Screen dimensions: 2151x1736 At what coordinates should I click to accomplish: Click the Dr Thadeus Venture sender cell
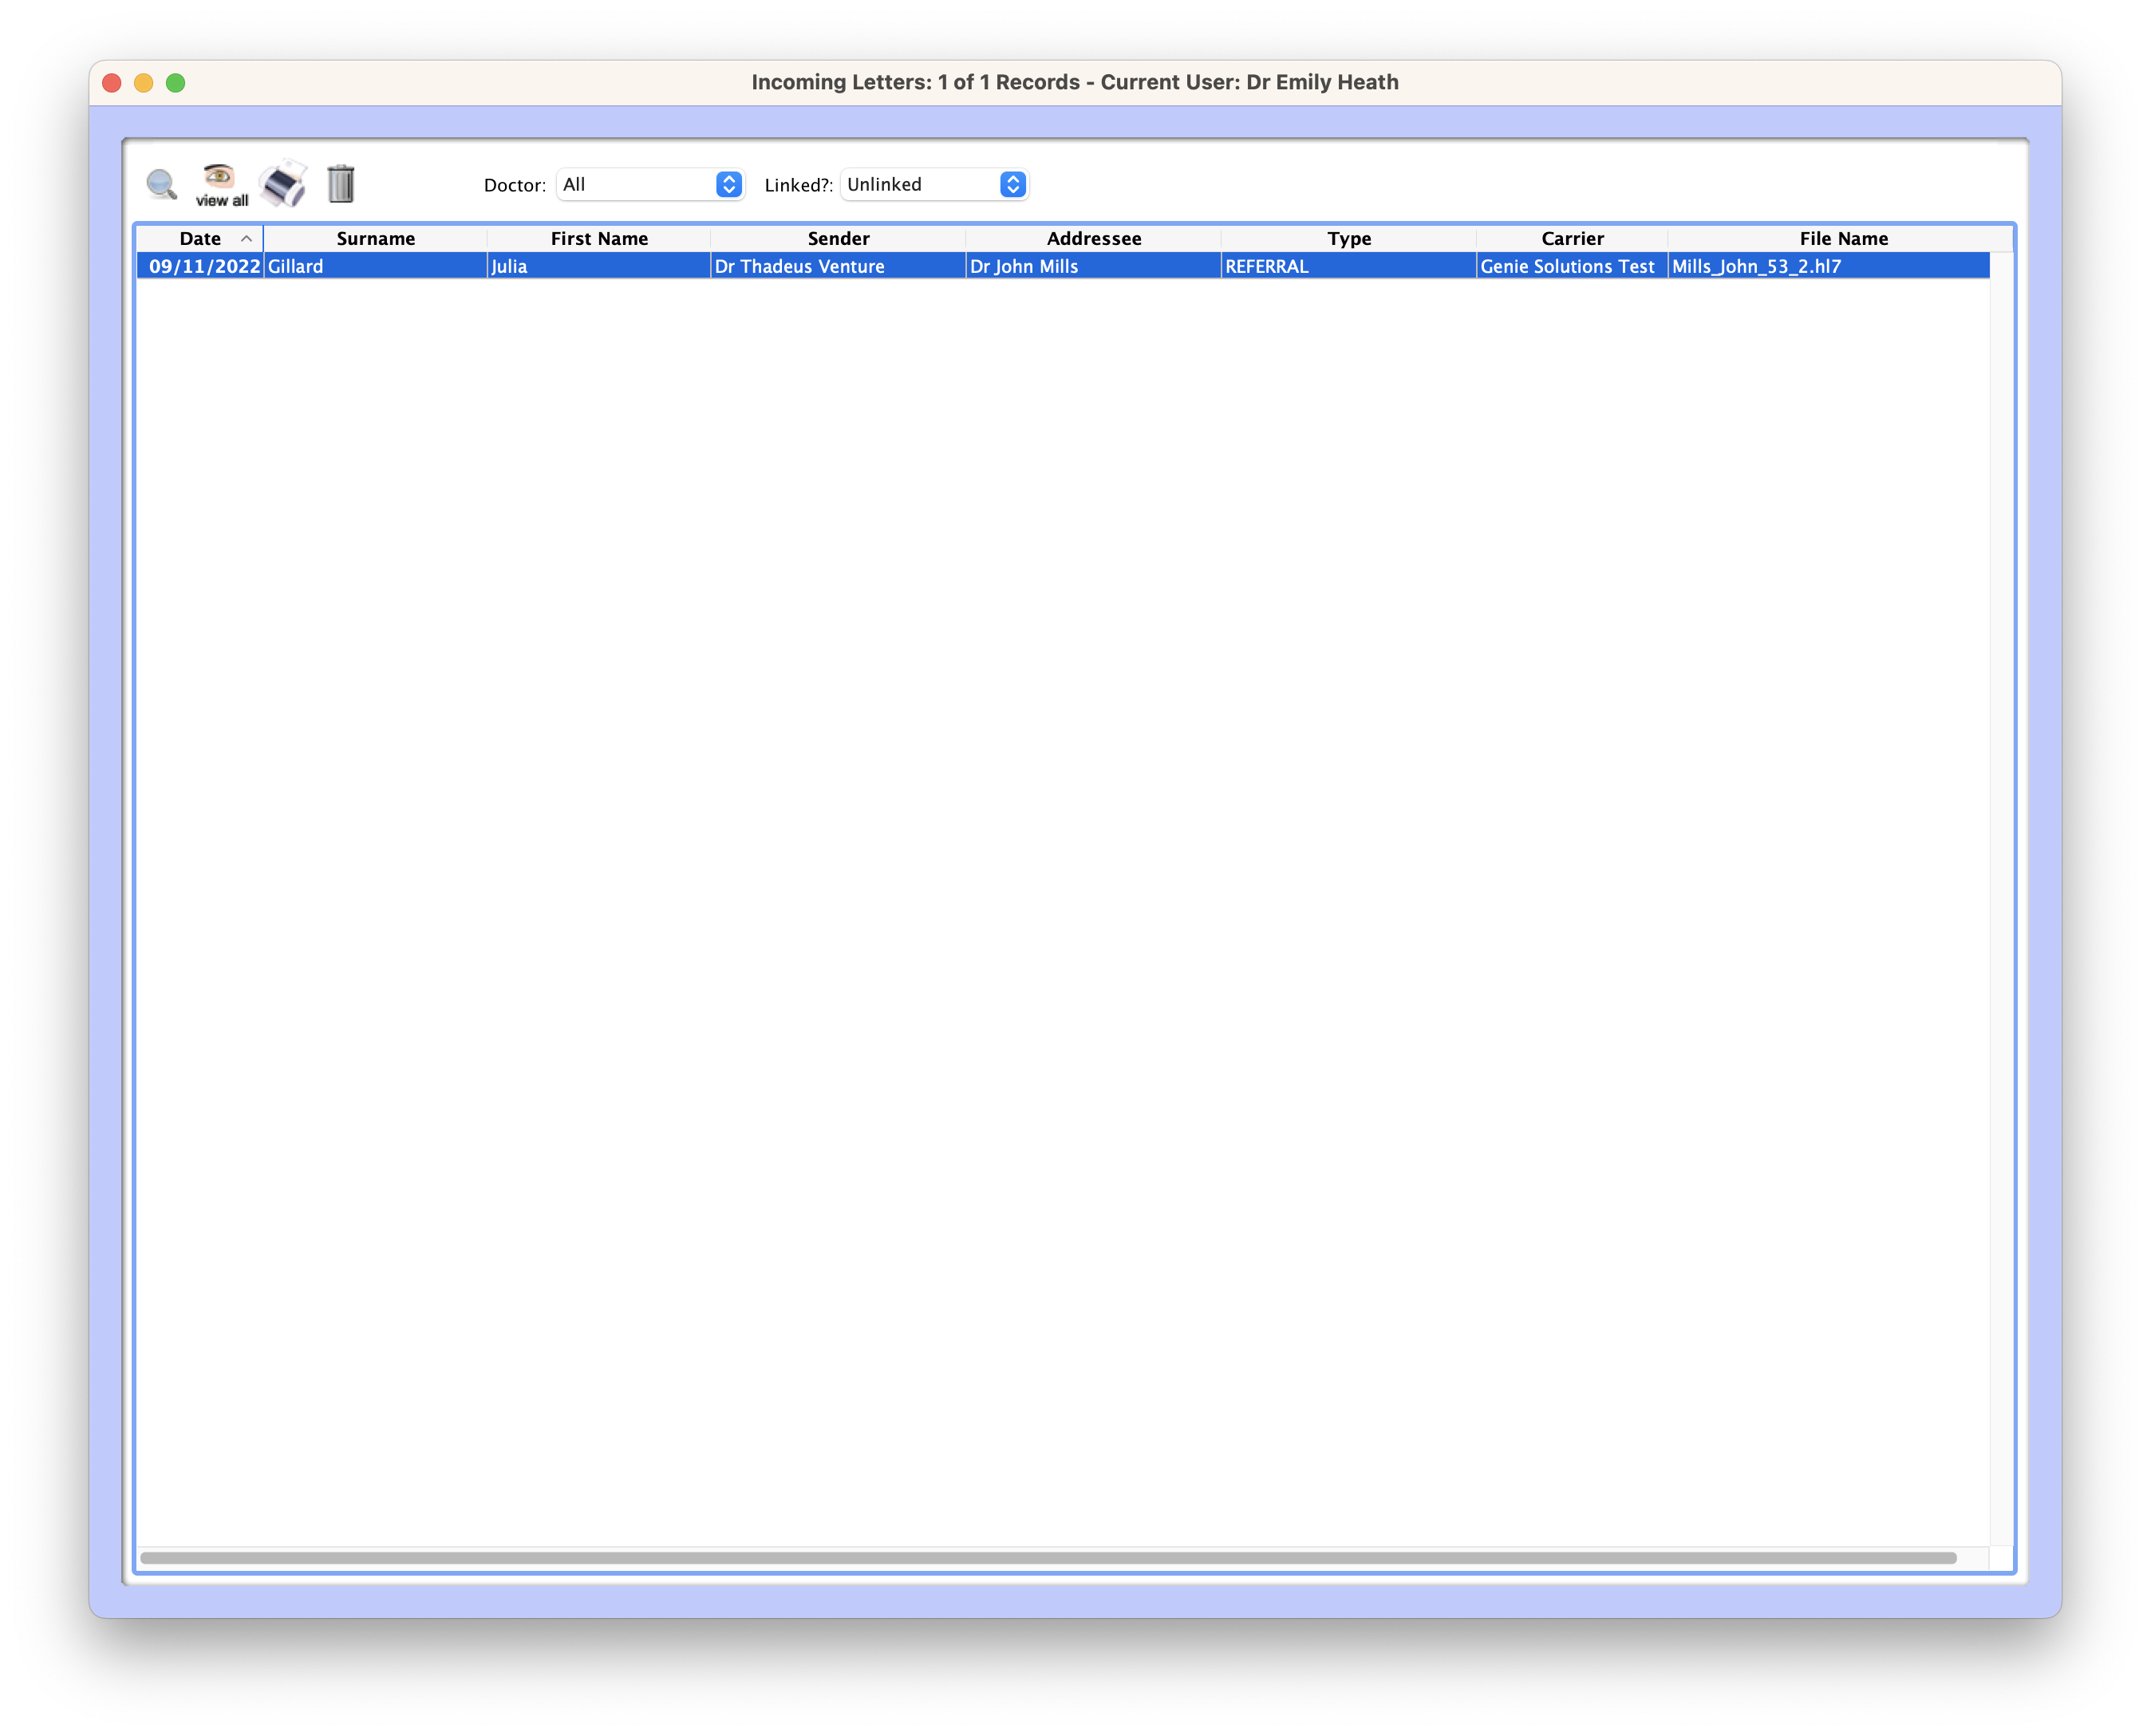pos(799,266)
